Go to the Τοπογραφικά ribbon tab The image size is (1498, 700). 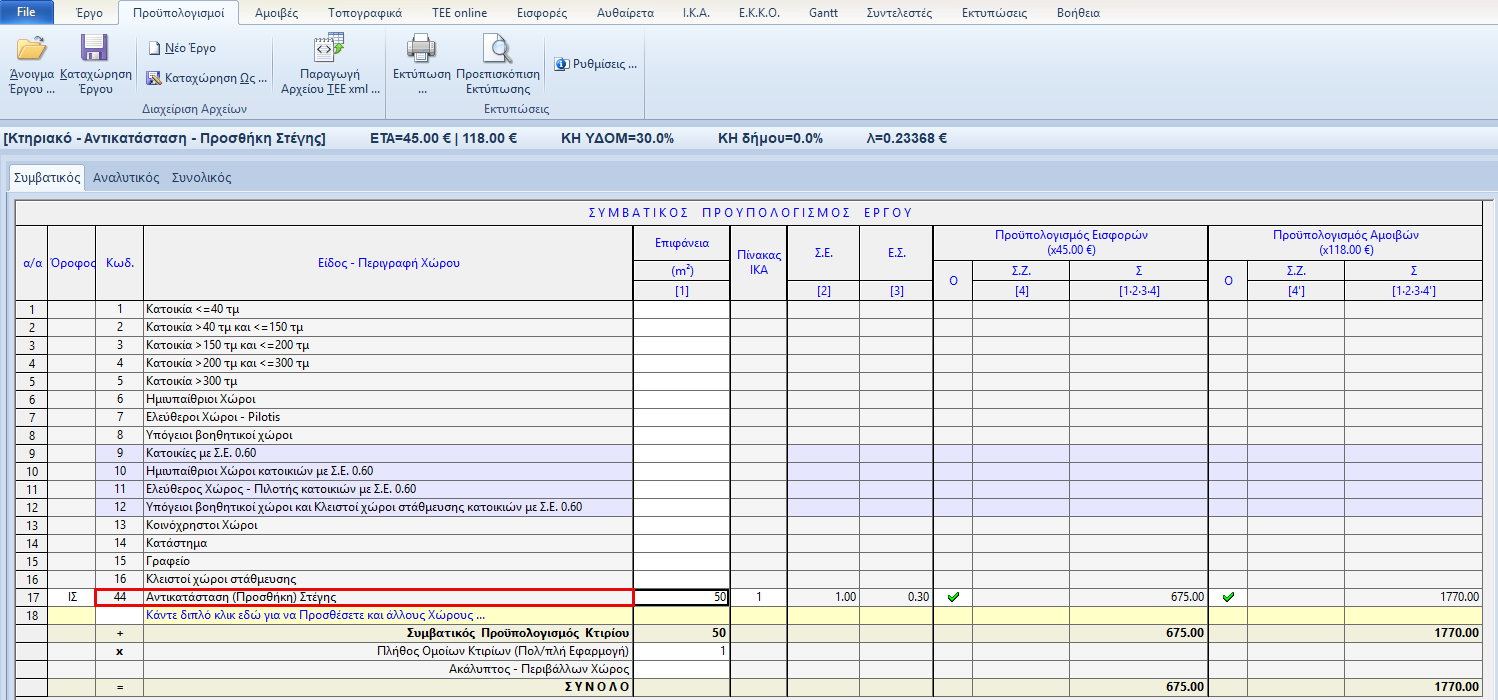366,14
